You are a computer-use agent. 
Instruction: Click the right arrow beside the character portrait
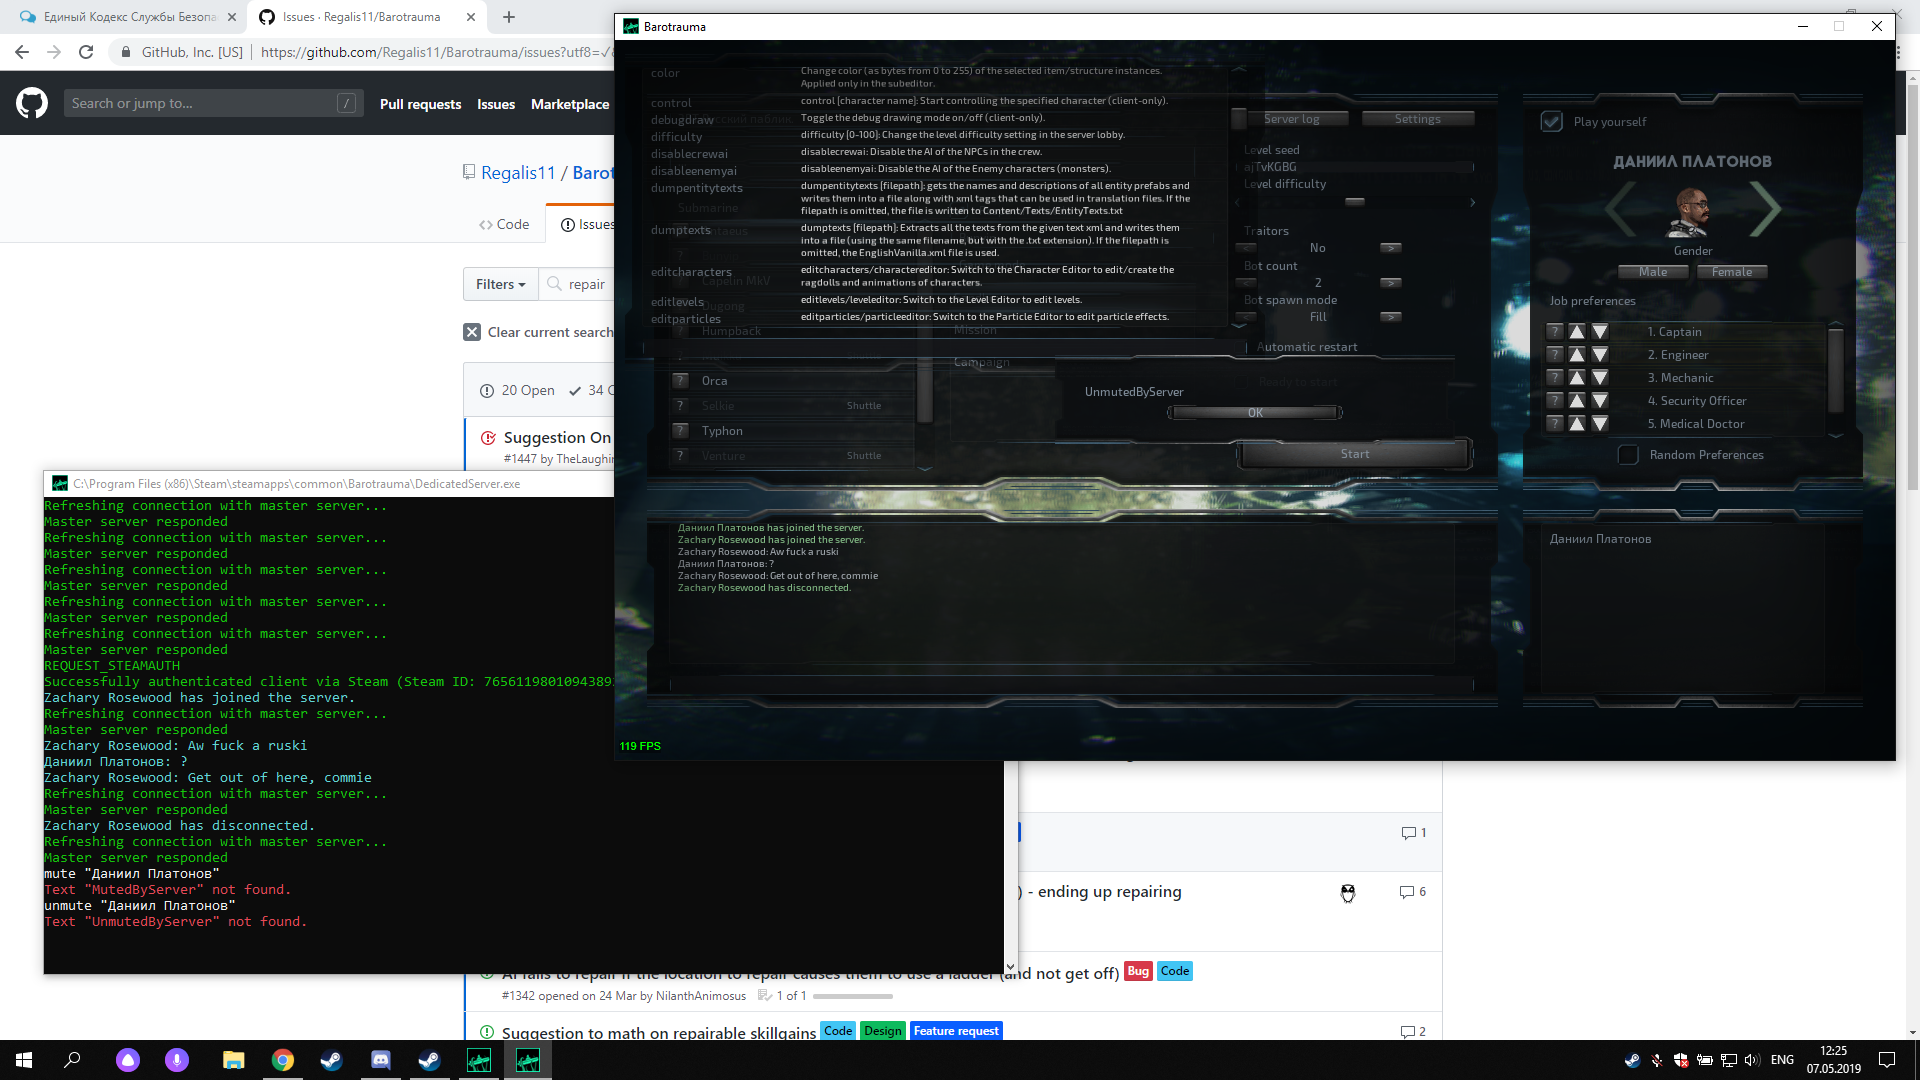tap(1767, 210)
